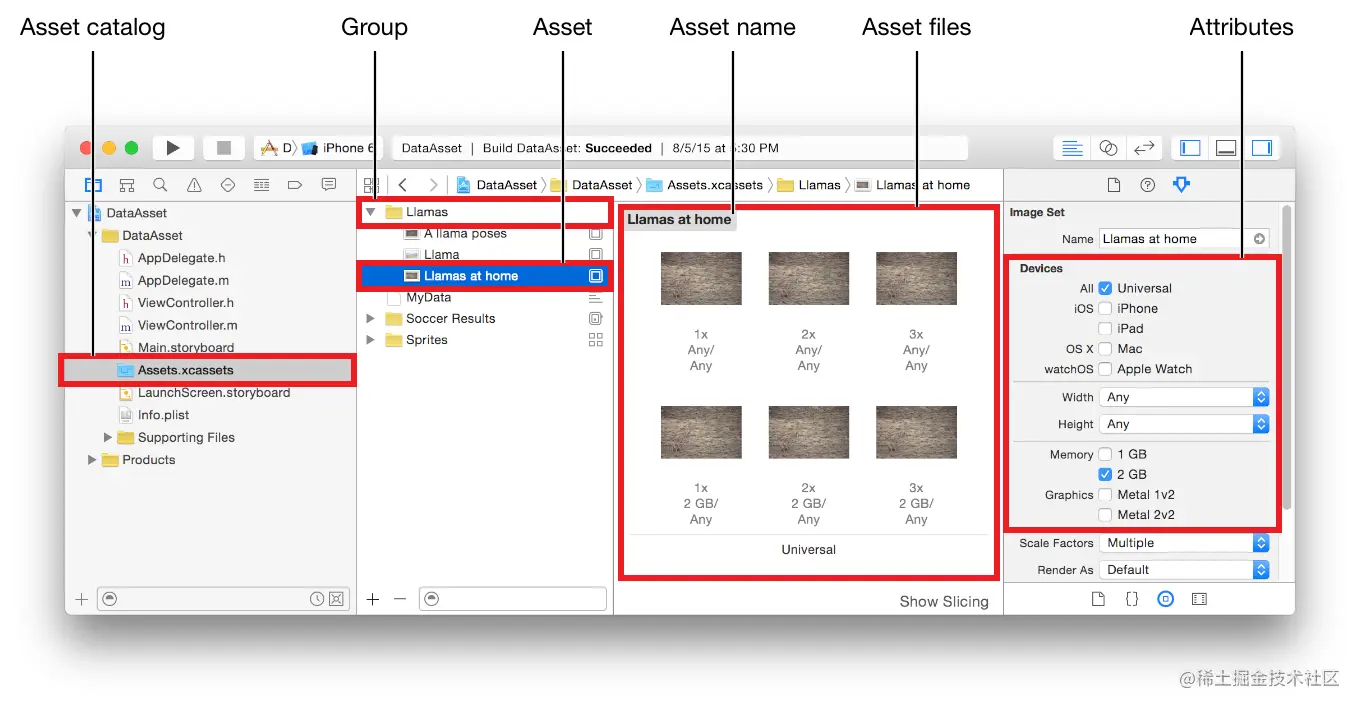Enable the iPad device checkbox
This screenshot has height=709, width=1360.
click(1105, 328)
